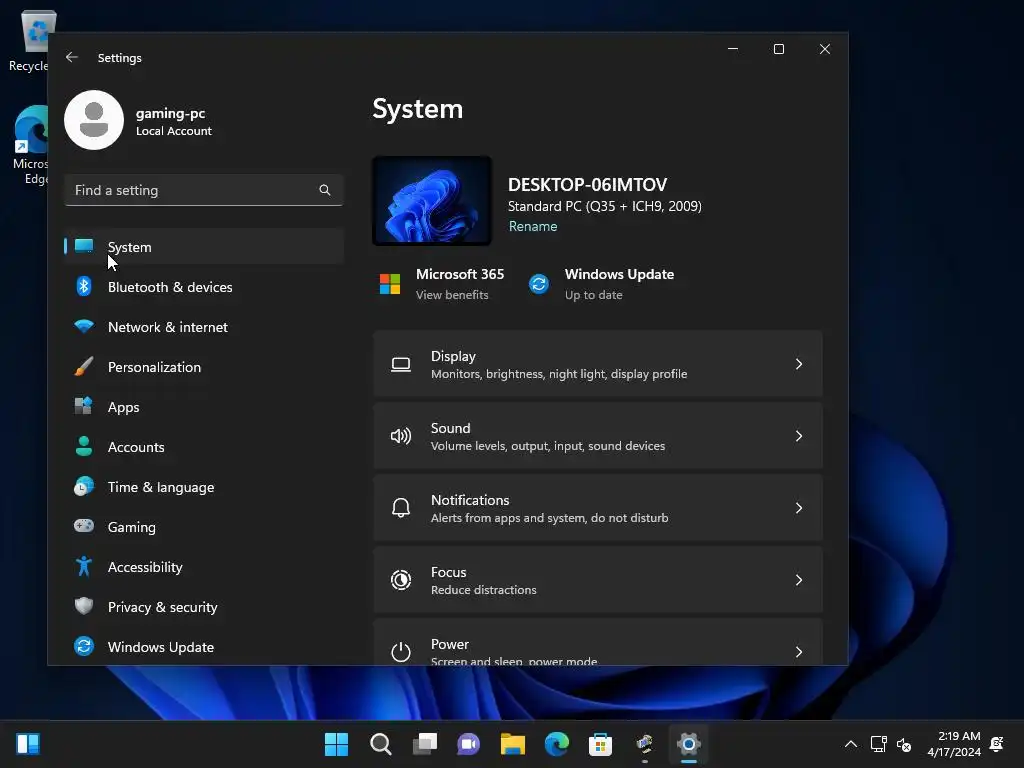Expand the Sound settings chevron

(799, 436)
